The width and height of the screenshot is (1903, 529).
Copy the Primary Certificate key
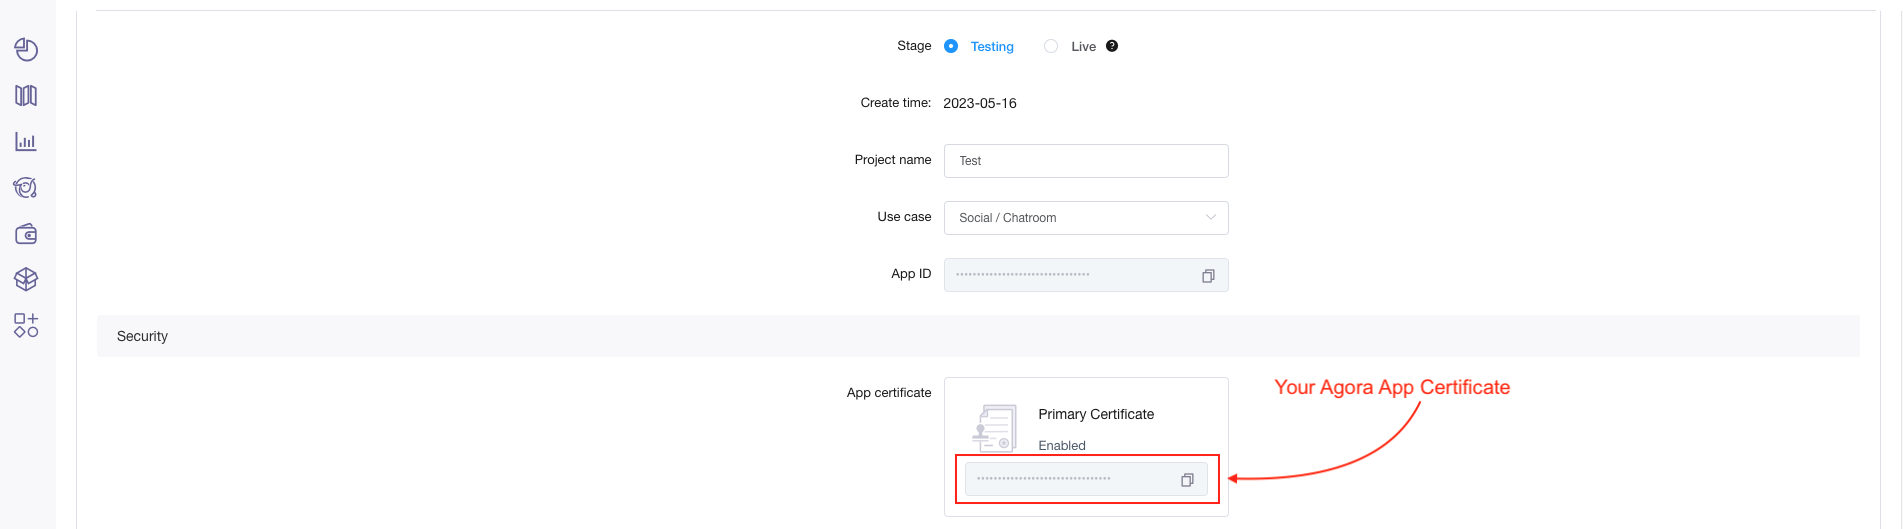point(1187,480)
